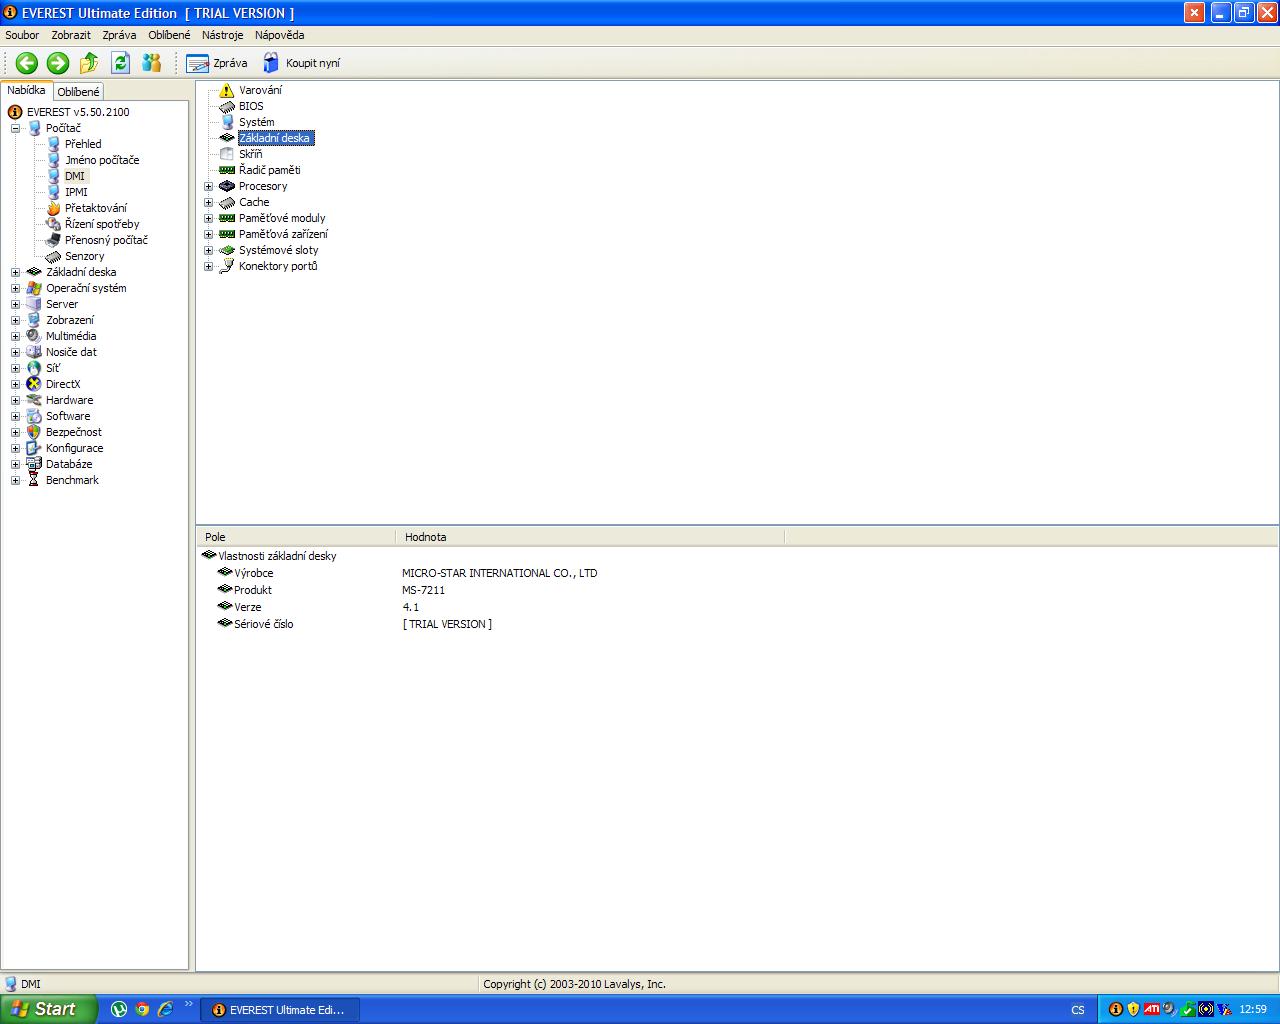The height and width of the screenshot is (1024, 1280).
Task: Open the Soubor menu
Action: (x=22, y=35)
